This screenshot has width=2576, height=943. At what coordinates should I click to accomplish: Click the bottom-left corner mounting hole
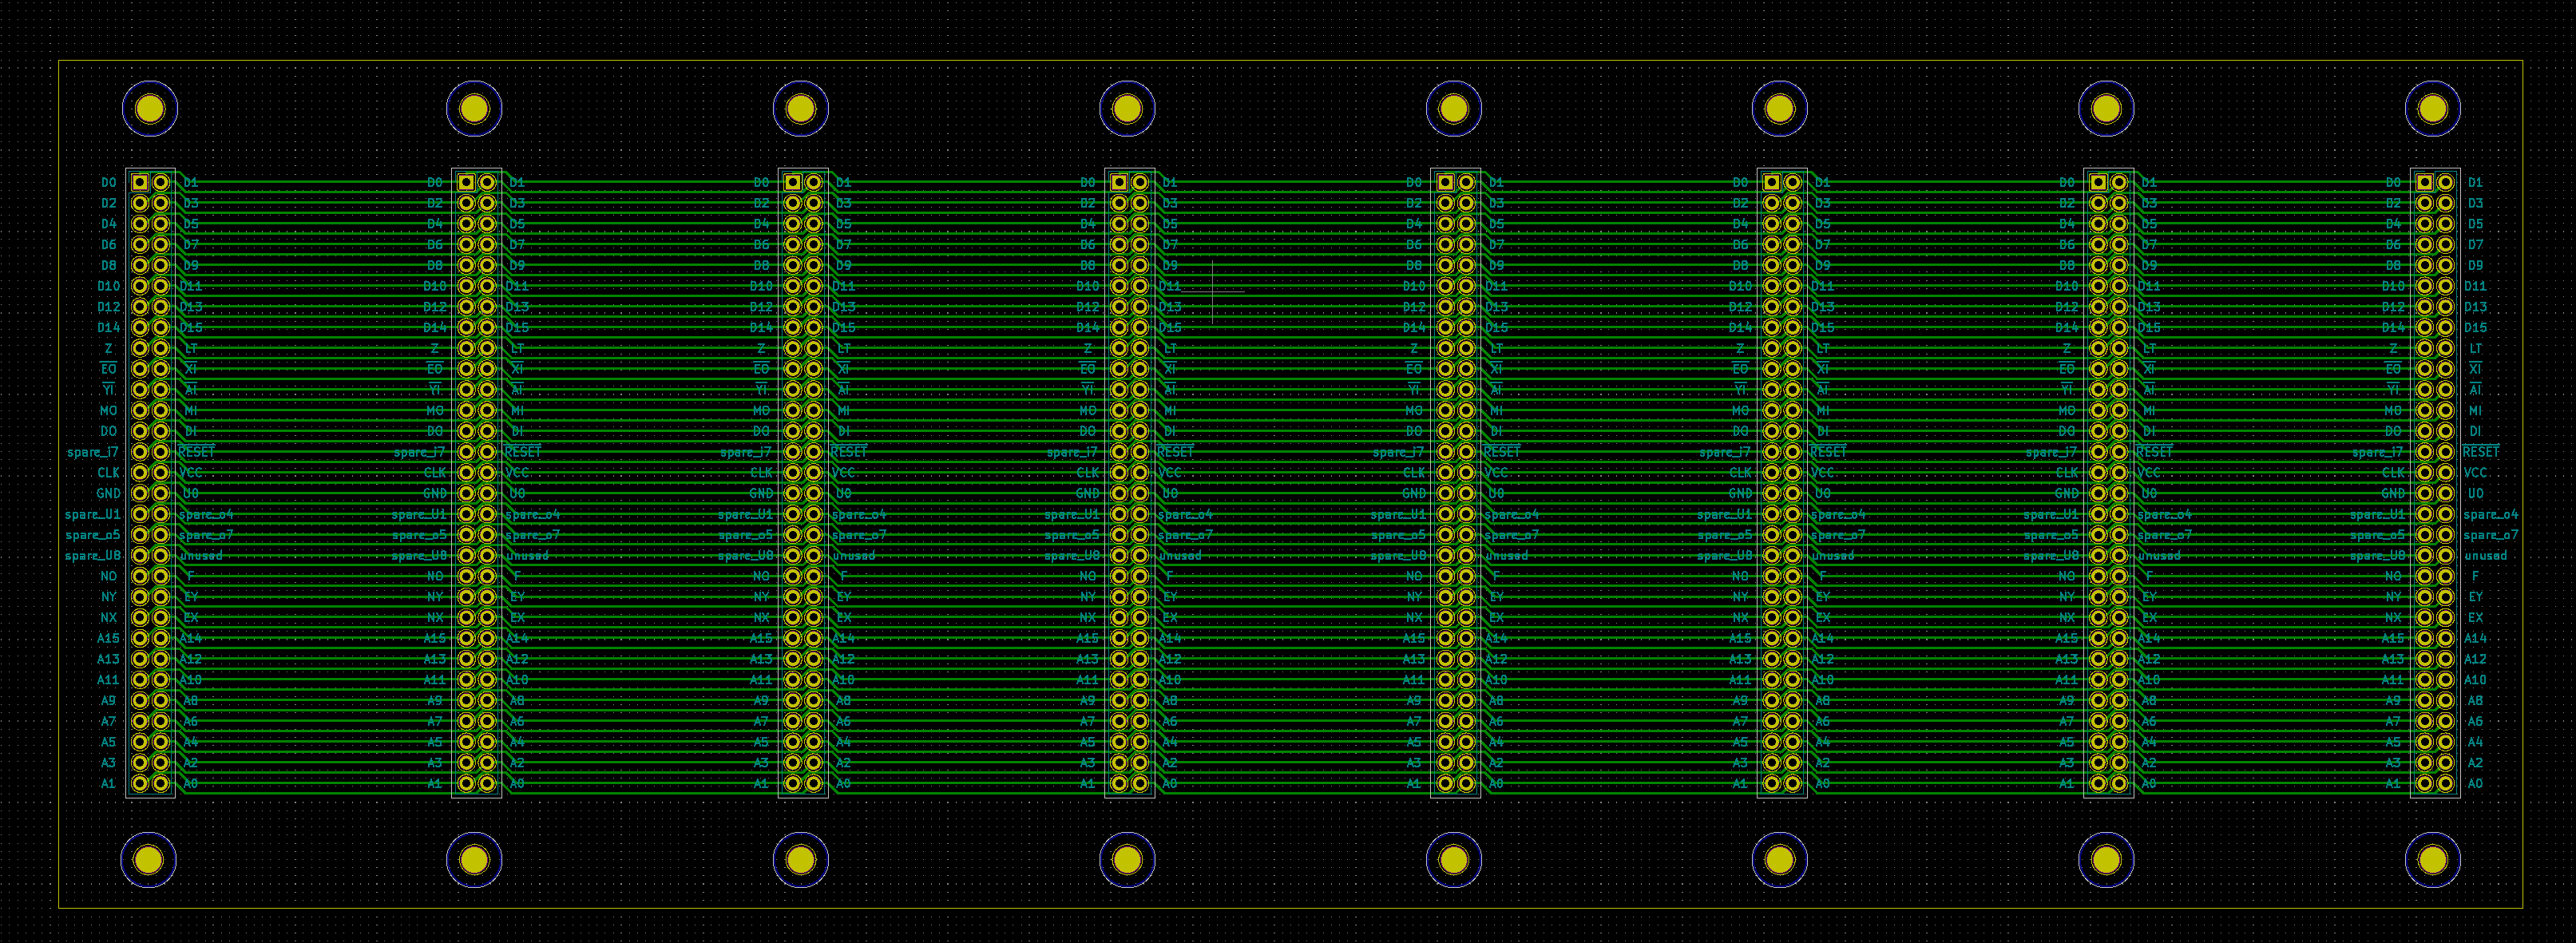tap(148, 859)
